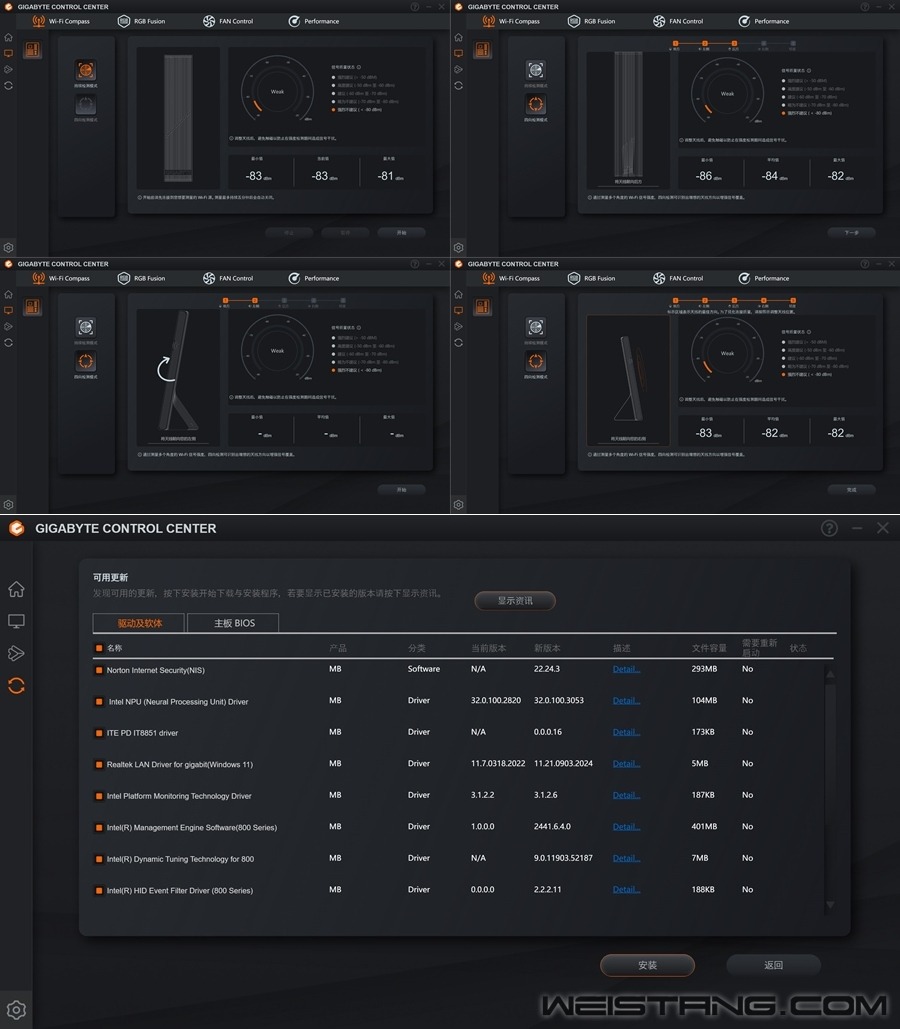Click motherboard device icon in the -86 dBm window
This screenshot has height=1029, width=900.
(482, 50)
